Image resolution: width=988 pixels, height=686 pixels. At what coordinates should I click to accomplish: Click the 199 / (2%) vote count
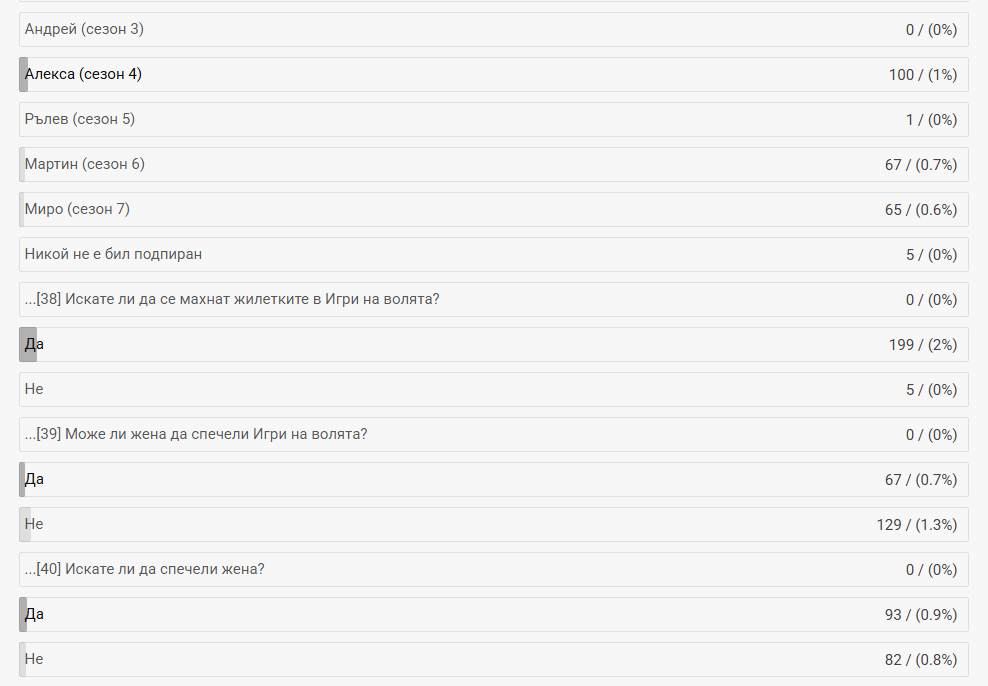point(922,345)
